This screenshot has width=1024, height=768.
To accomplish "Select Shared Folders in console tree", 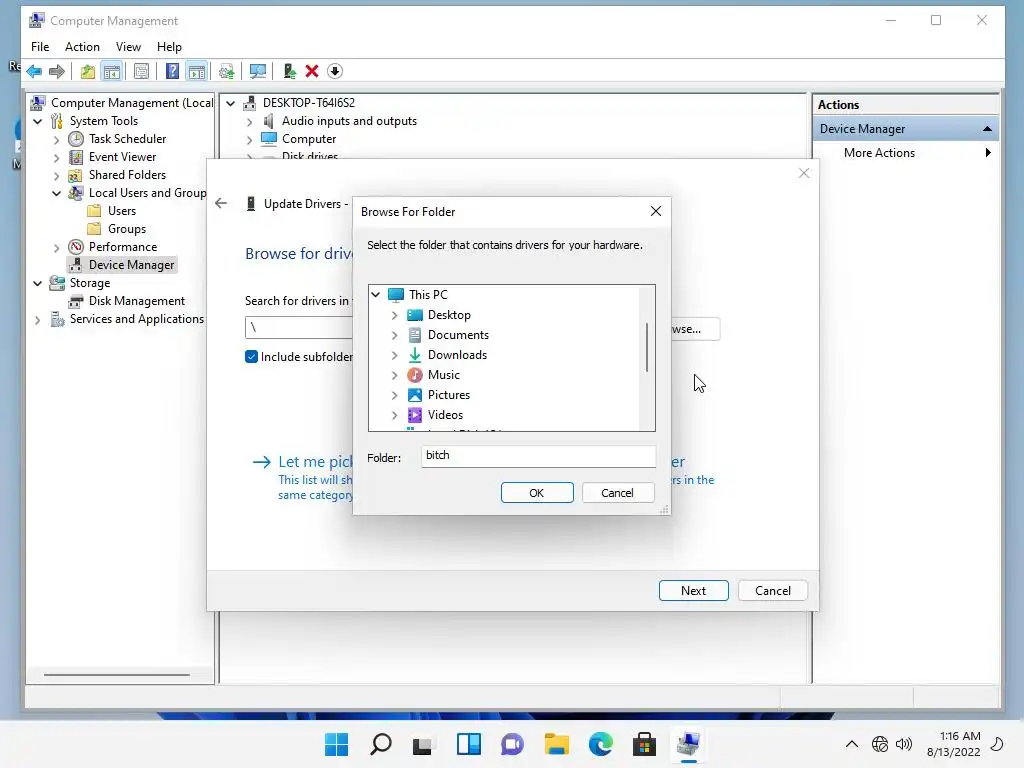I will 127,175.
